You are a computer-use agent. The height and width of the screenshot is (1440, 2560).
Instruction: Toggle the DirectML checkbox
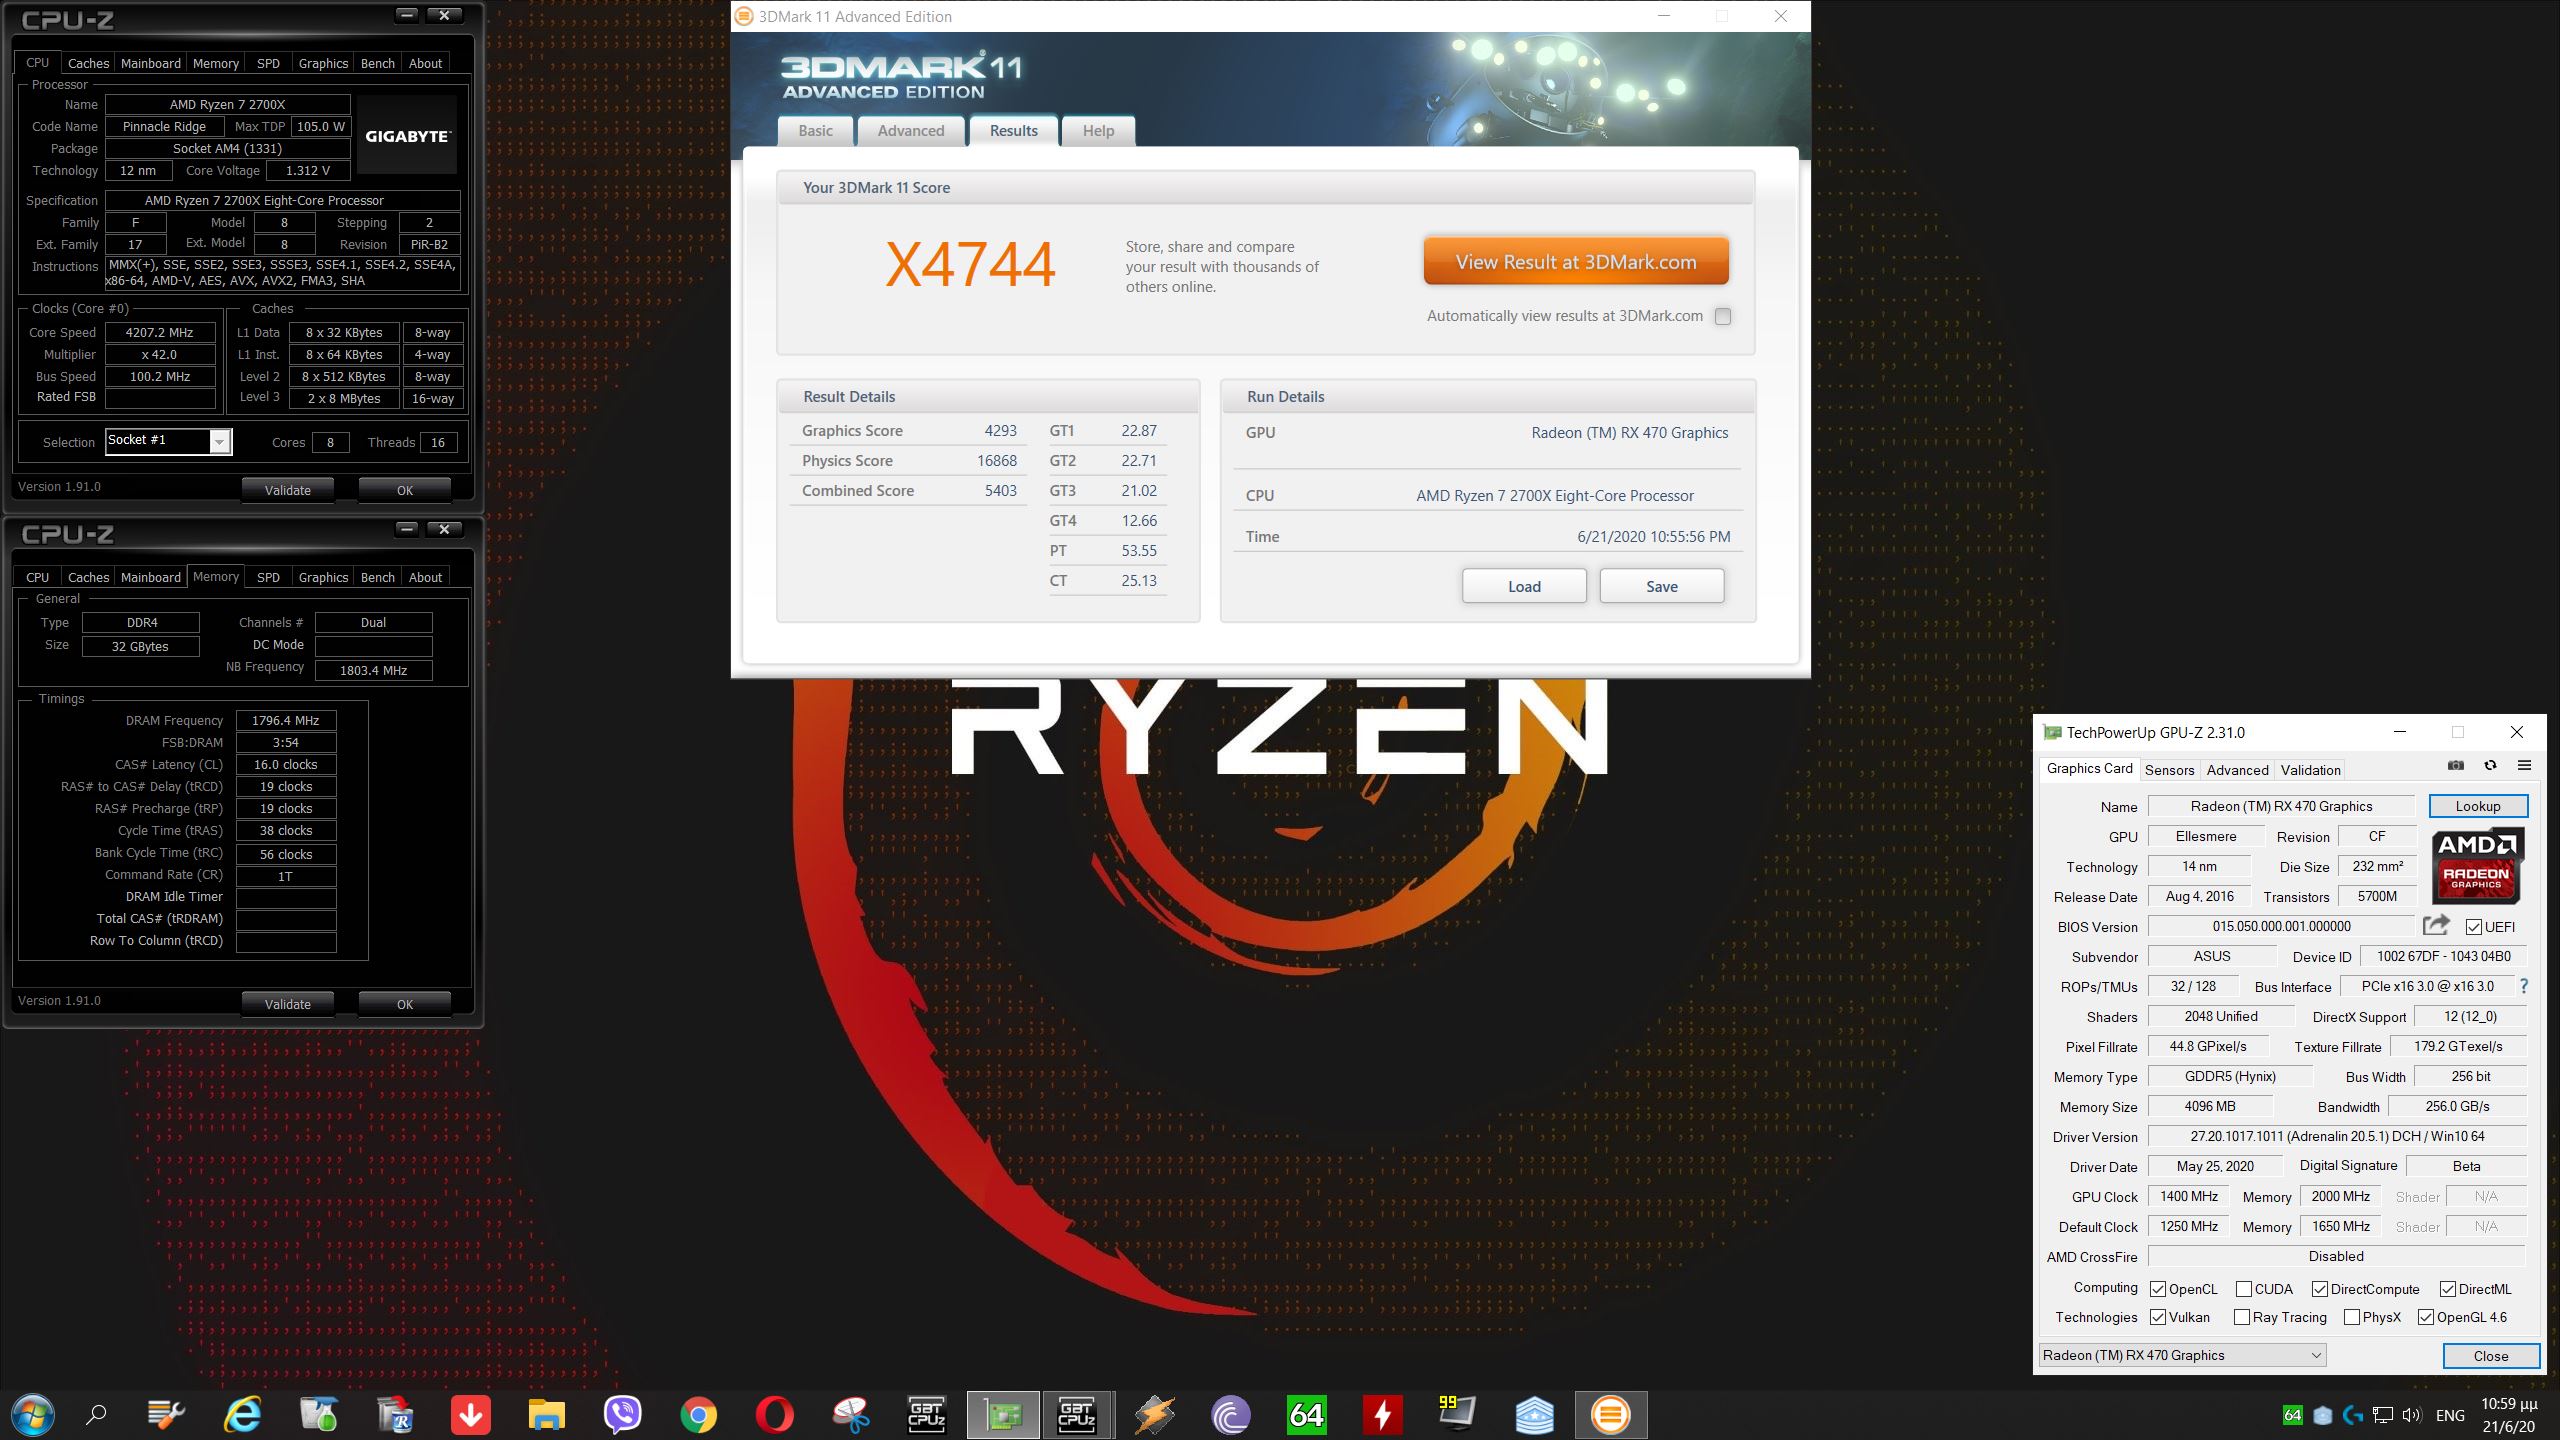tap(2448, 1289)
